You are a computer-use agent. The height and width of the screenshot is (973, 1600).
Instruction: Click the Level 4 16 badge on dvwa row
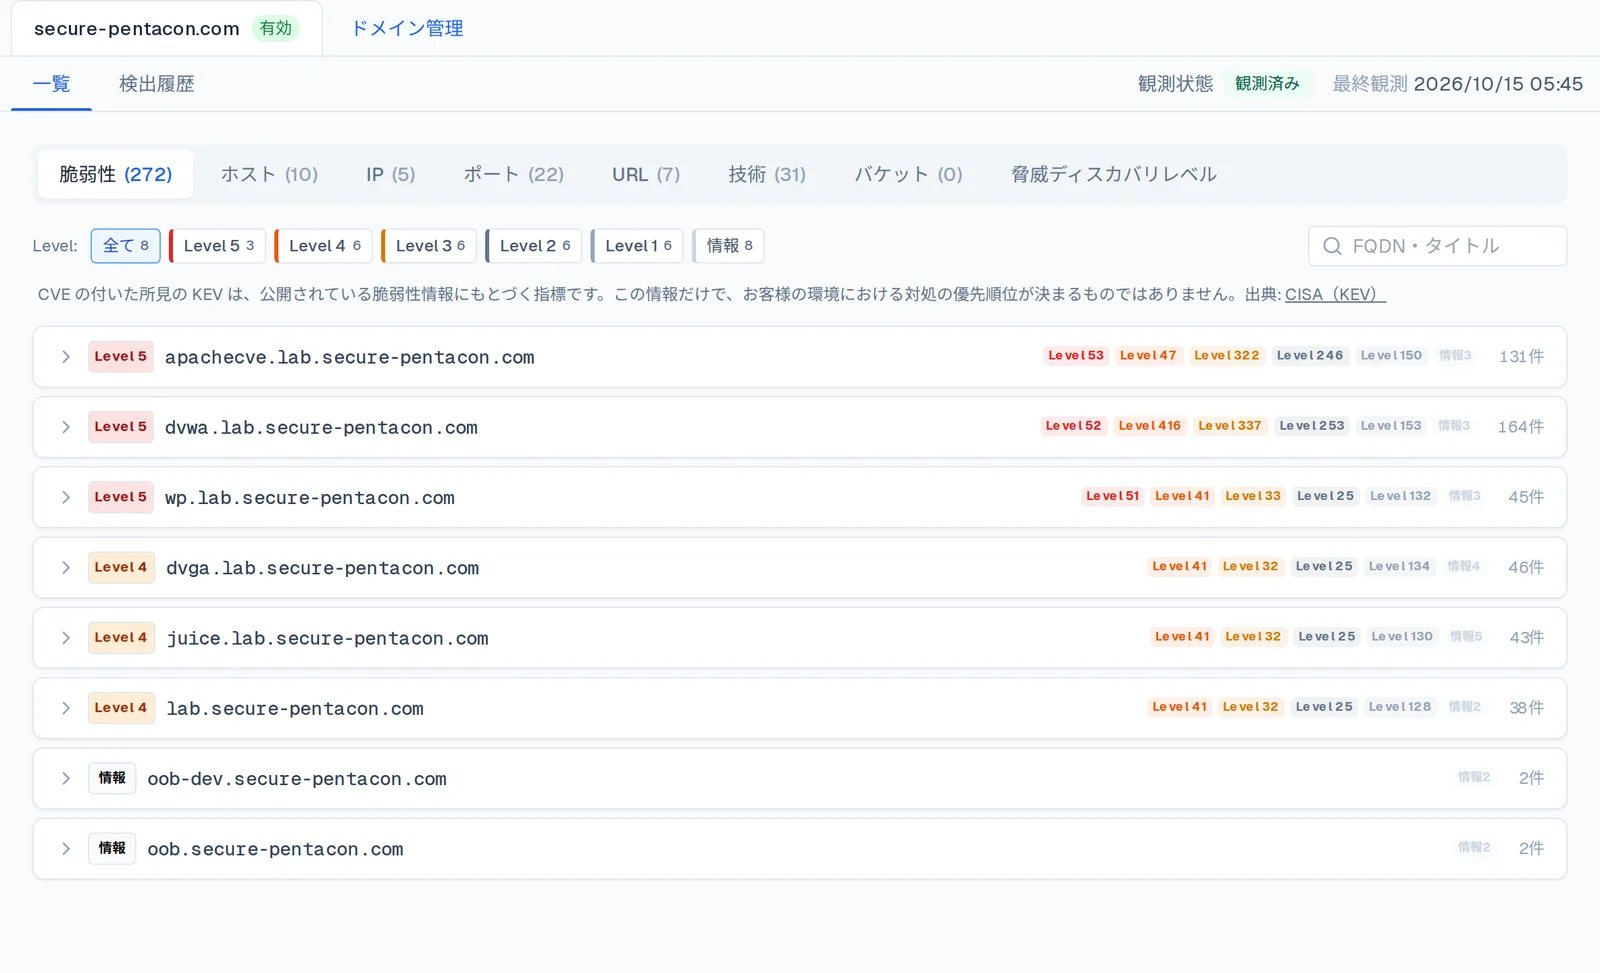[x=1149, y=425]
